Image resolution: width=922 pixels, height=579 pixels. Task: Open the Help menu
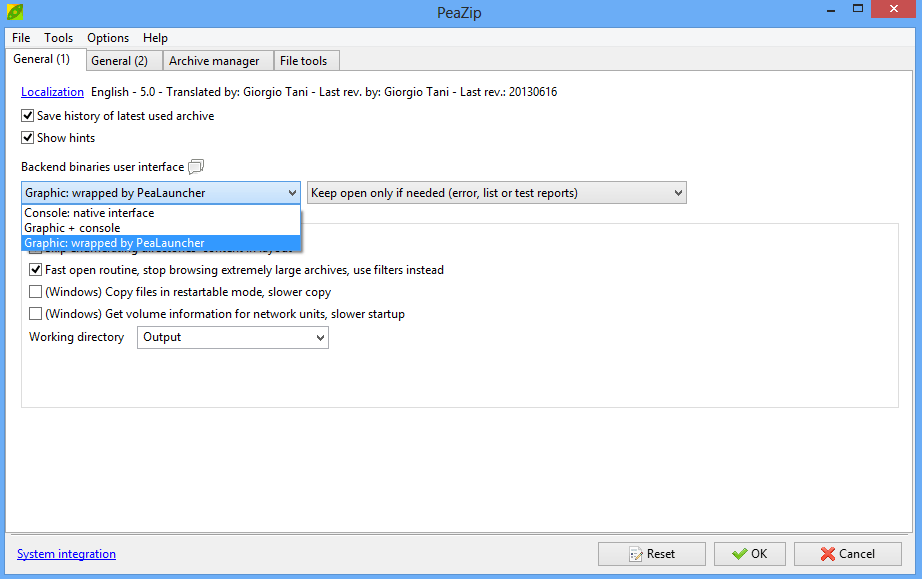155,38
